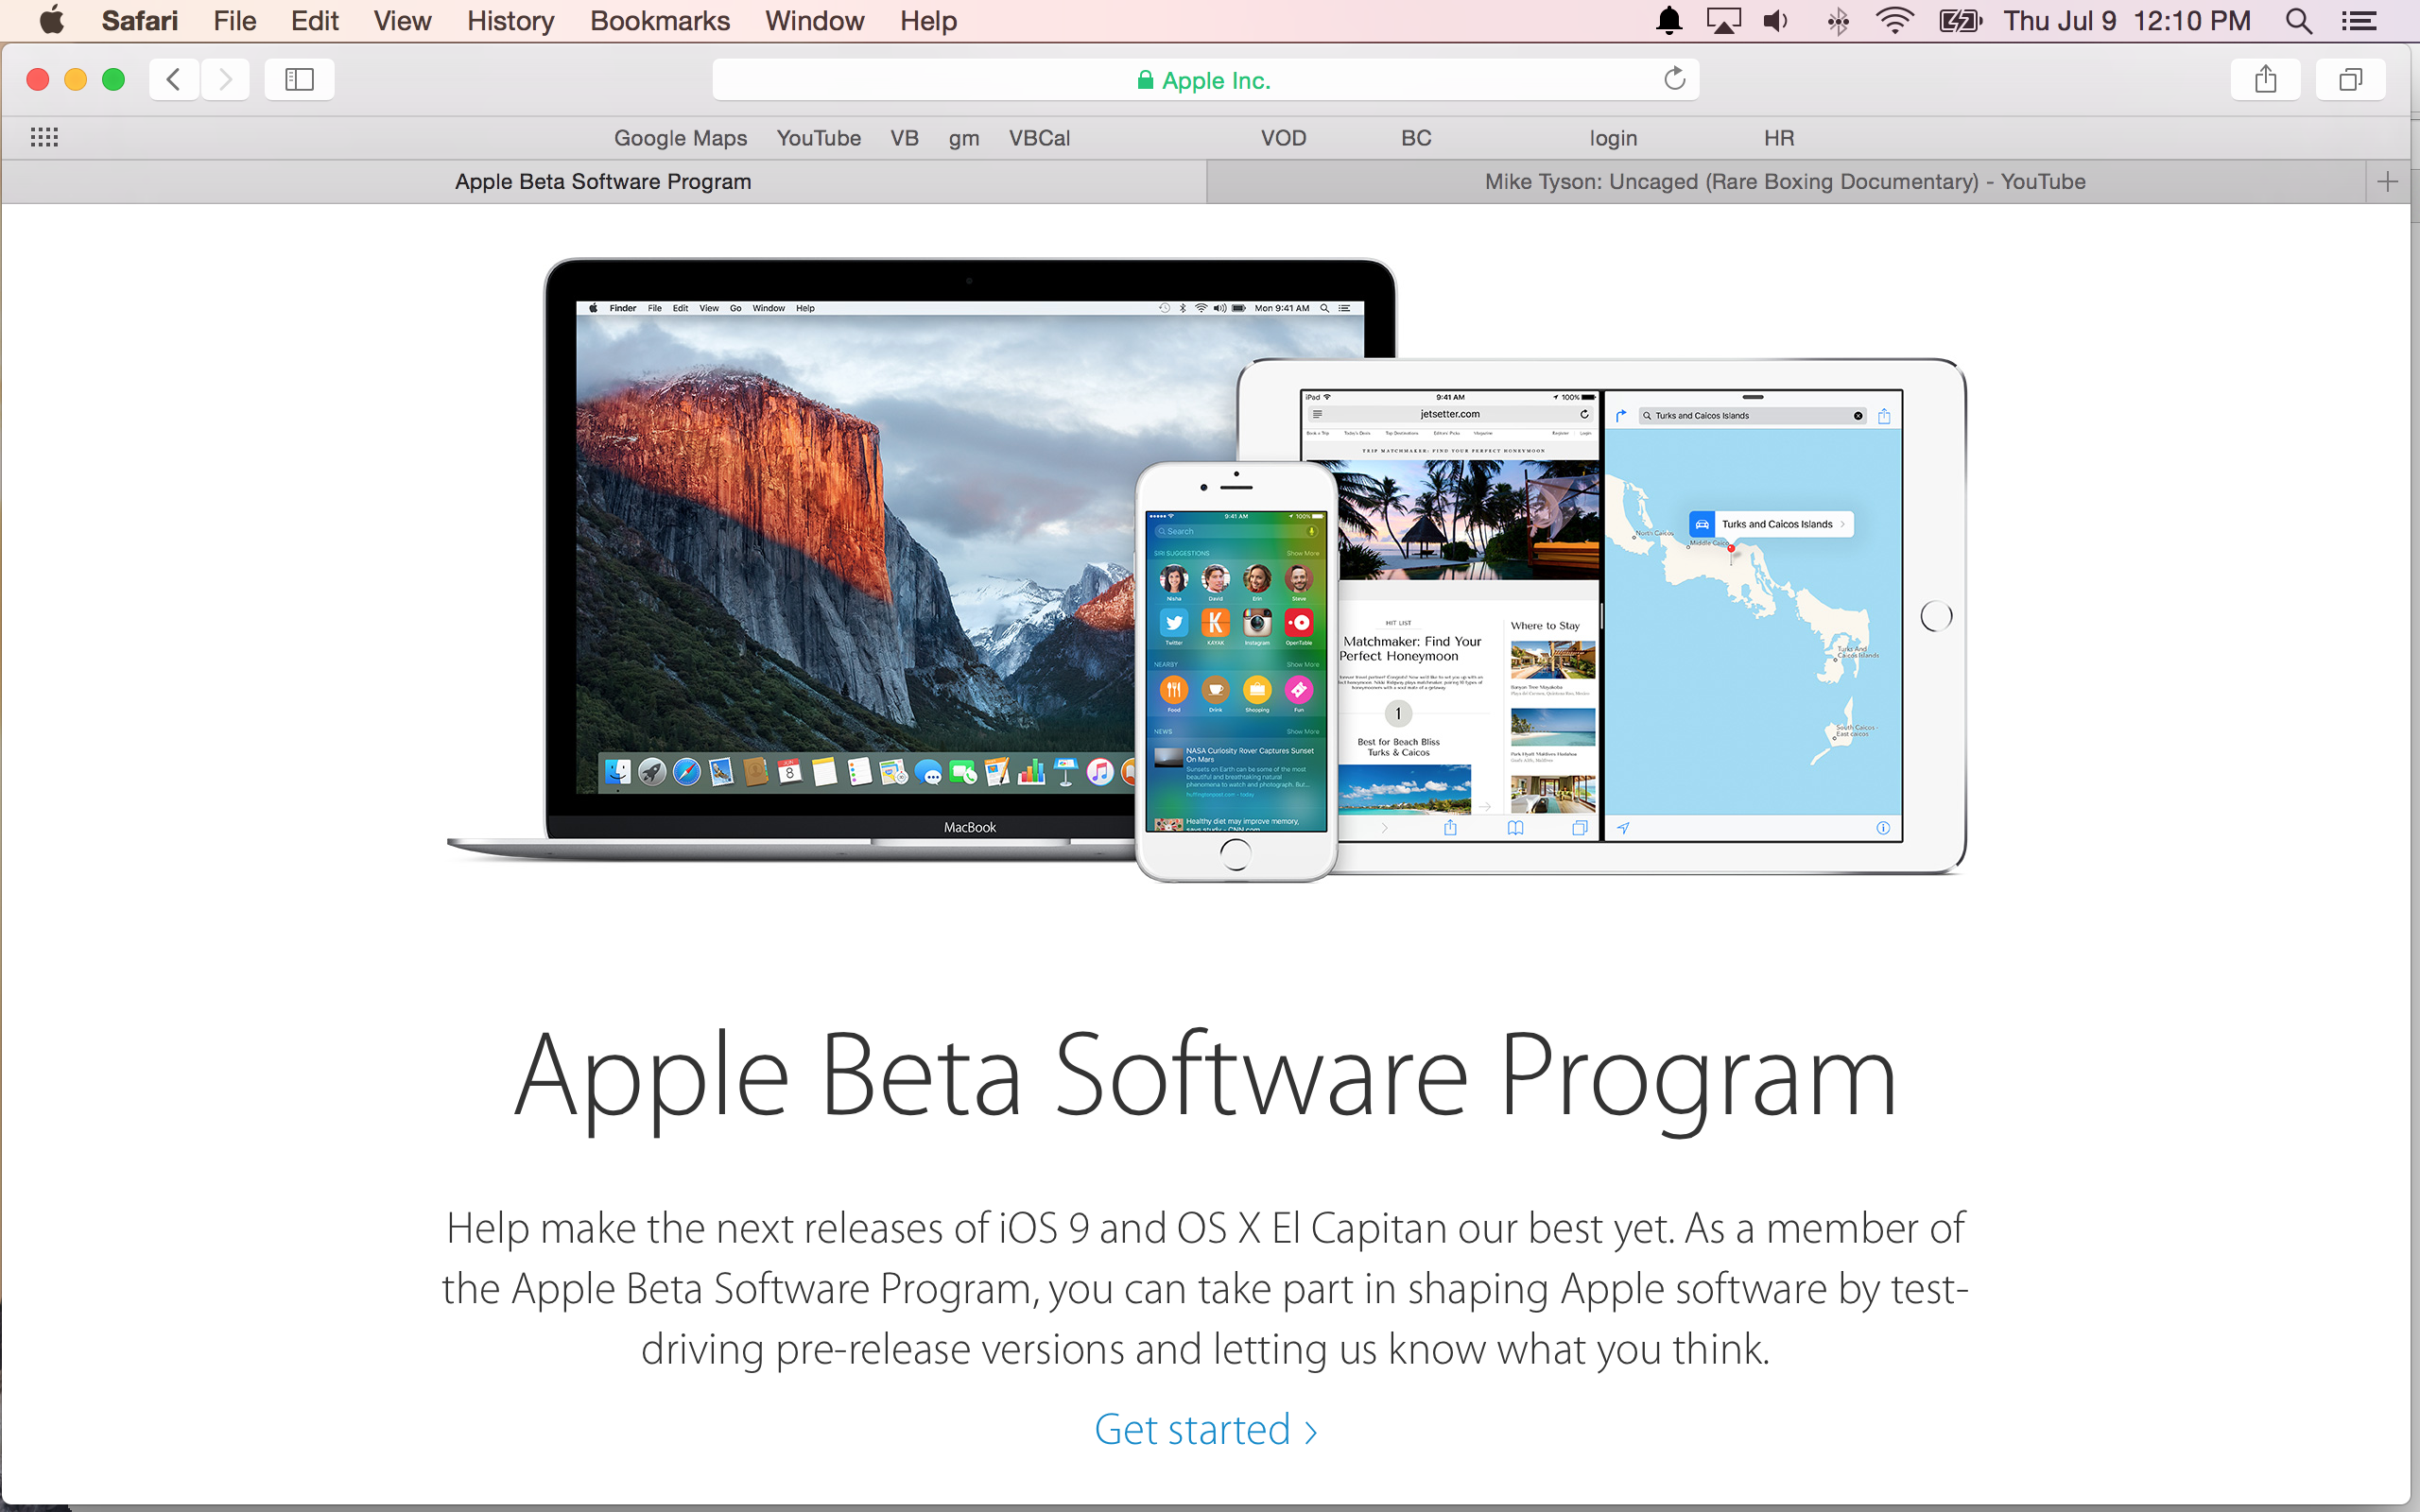
Task: Go back with the back arrow button
Action: tap(174, 79)
